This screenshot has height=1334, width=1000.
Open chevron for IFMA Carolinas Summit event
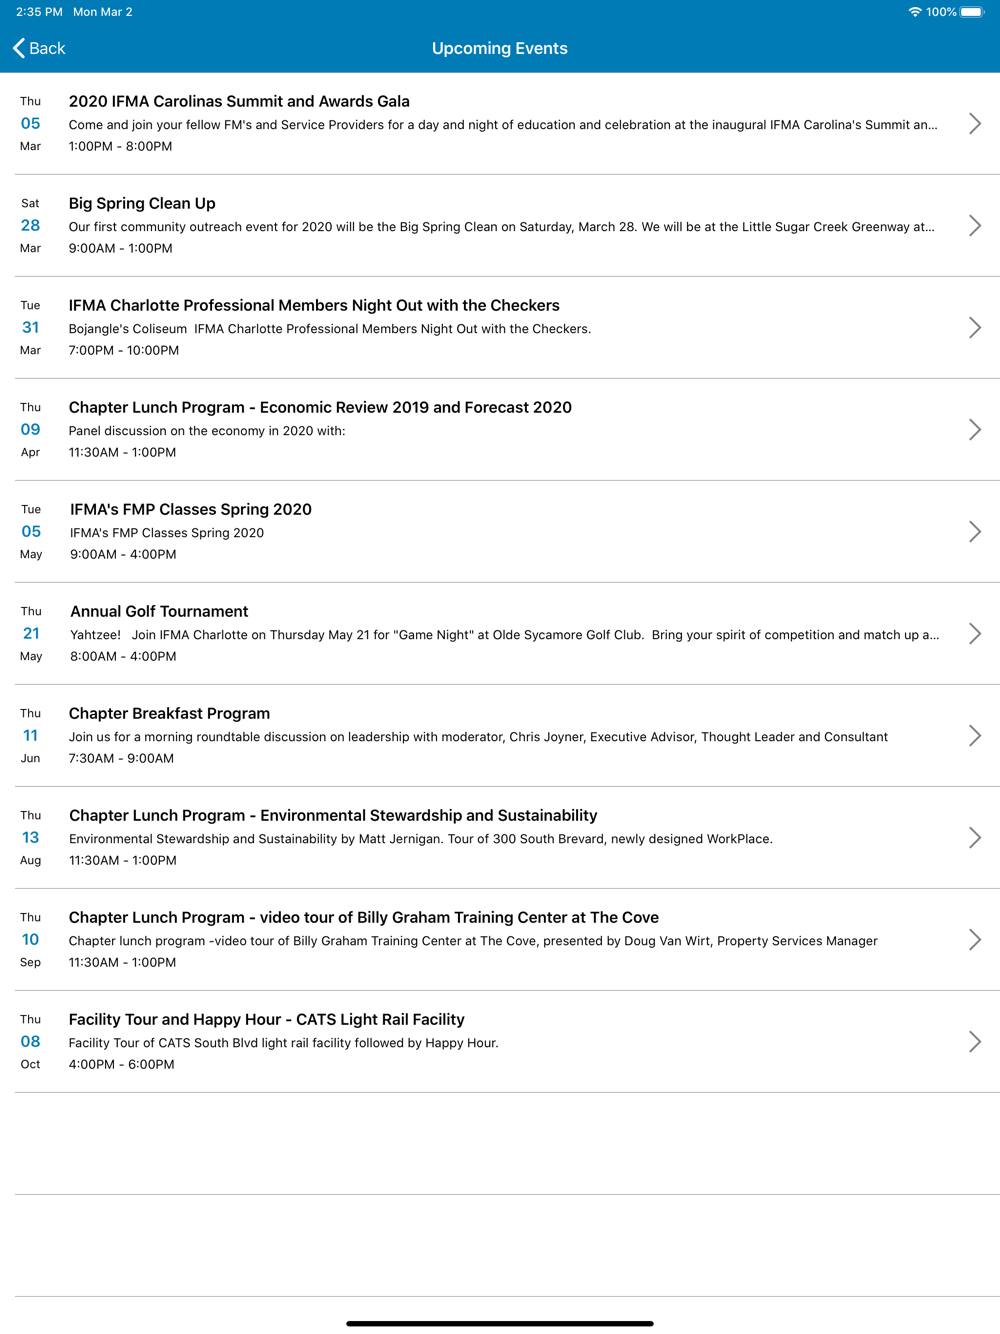(x=975, y=124)
